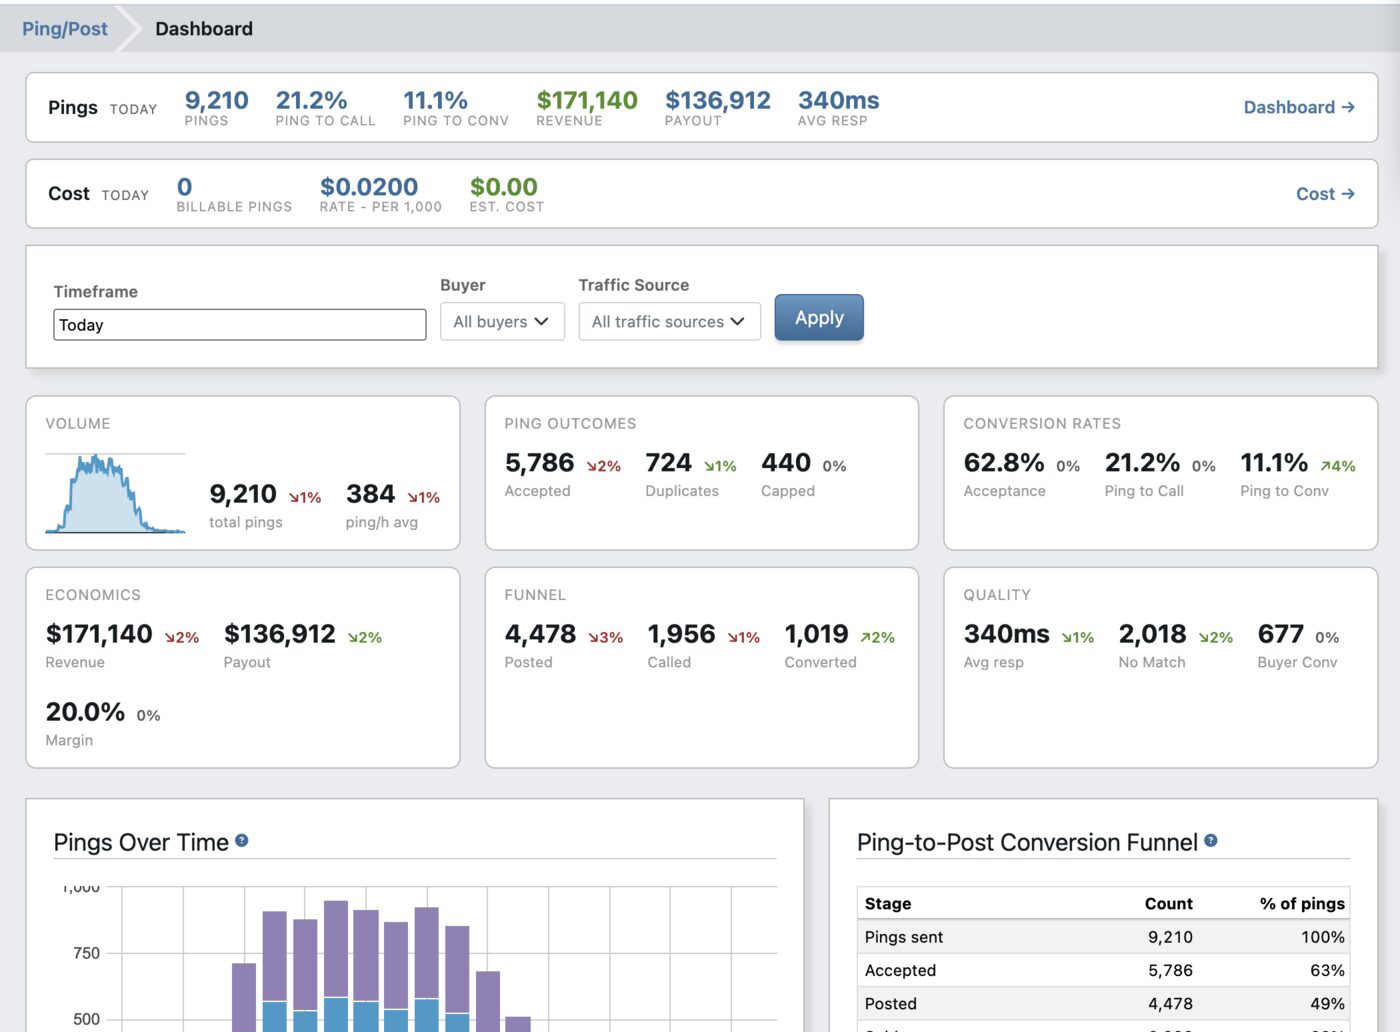This screenshot has height=1032, width=1400.
Task: Open help icon beside Ping-to-Post Conversion Funnel
Action: click(1210, 841)
